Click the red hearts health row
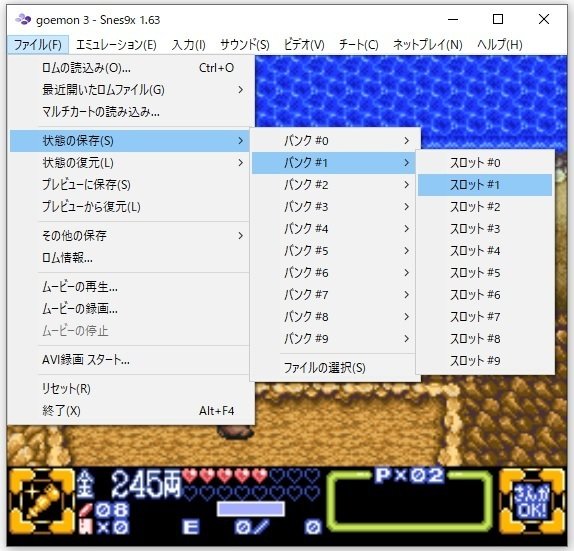This screenshot has height=551, width=574. (x=225, y=476)
